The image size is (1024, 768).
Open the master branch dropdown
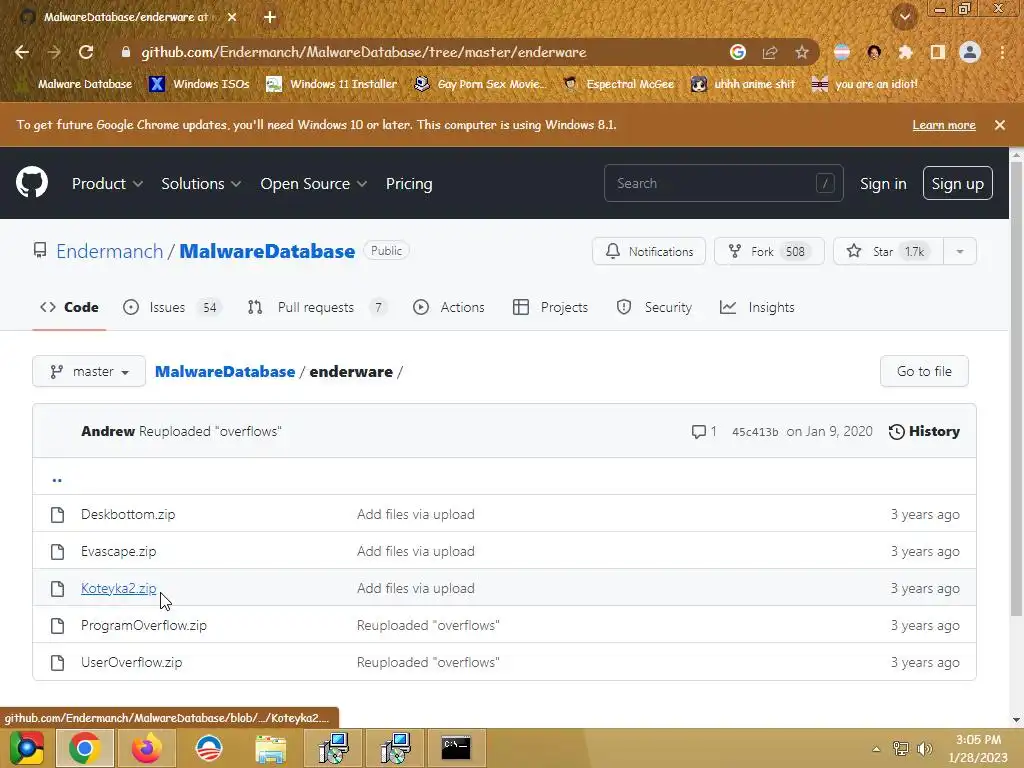point(89,372)
